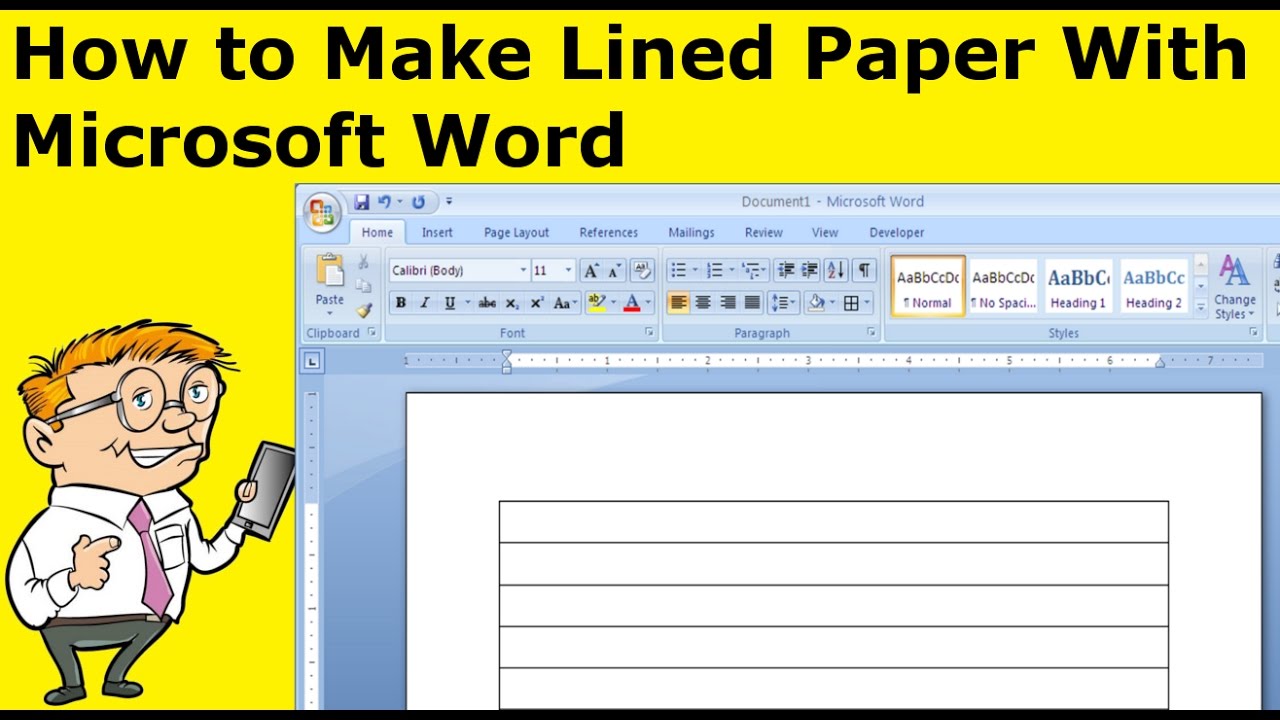Apply the Heading 1 style
This screenshot has height=720, width=1280.
click(1078, 288)
